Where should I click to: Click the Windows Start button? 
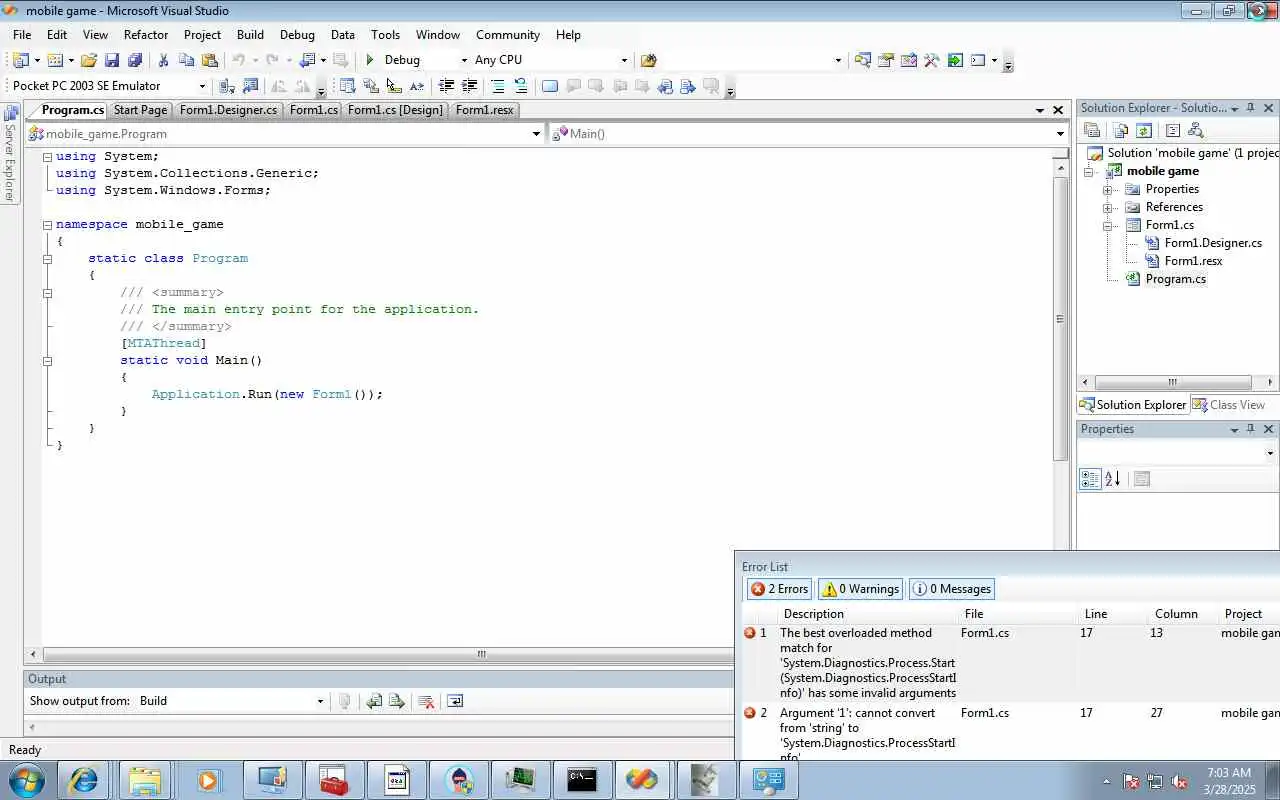pos(24,780)
